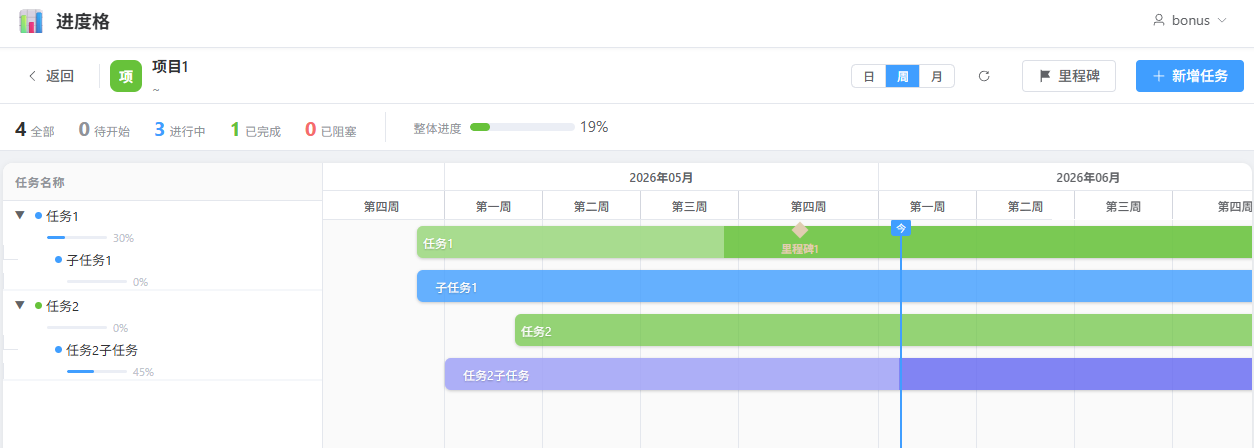This screenshot has height=448, width=1254.
Task: Click the 45% progress bar under 任务2子任务
Action: (x=97, y=371)
